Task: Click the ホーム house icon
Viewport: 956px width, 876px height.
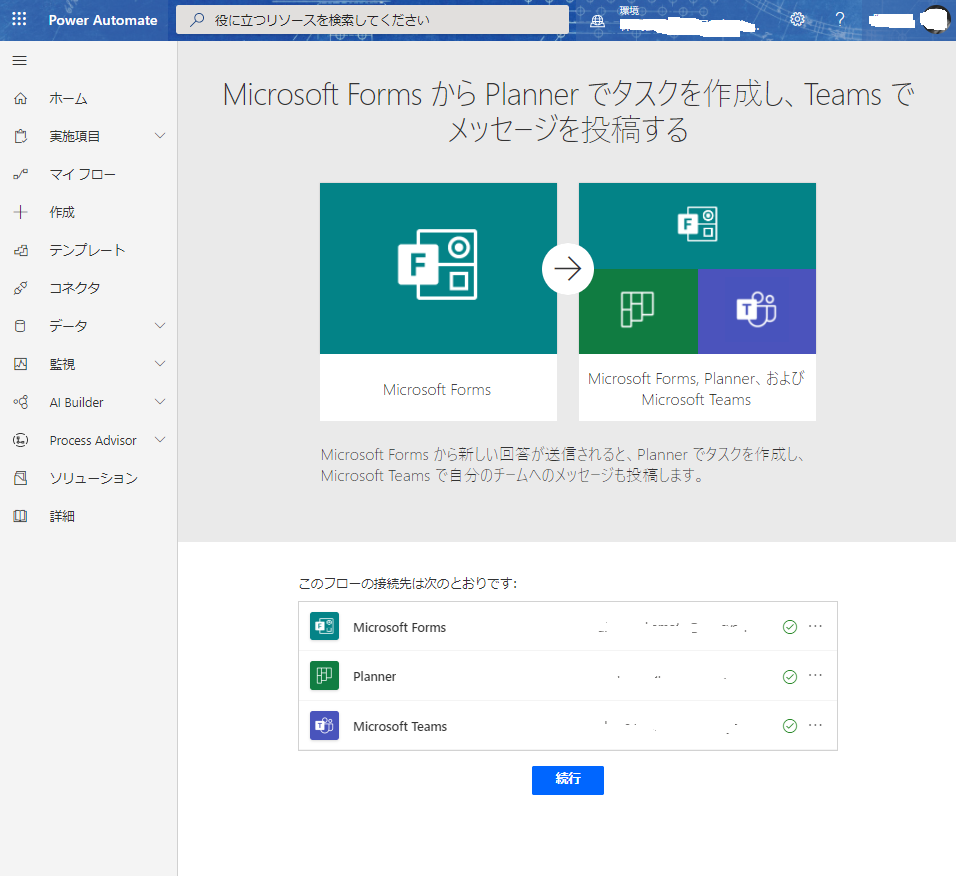Action: (20, 98)
